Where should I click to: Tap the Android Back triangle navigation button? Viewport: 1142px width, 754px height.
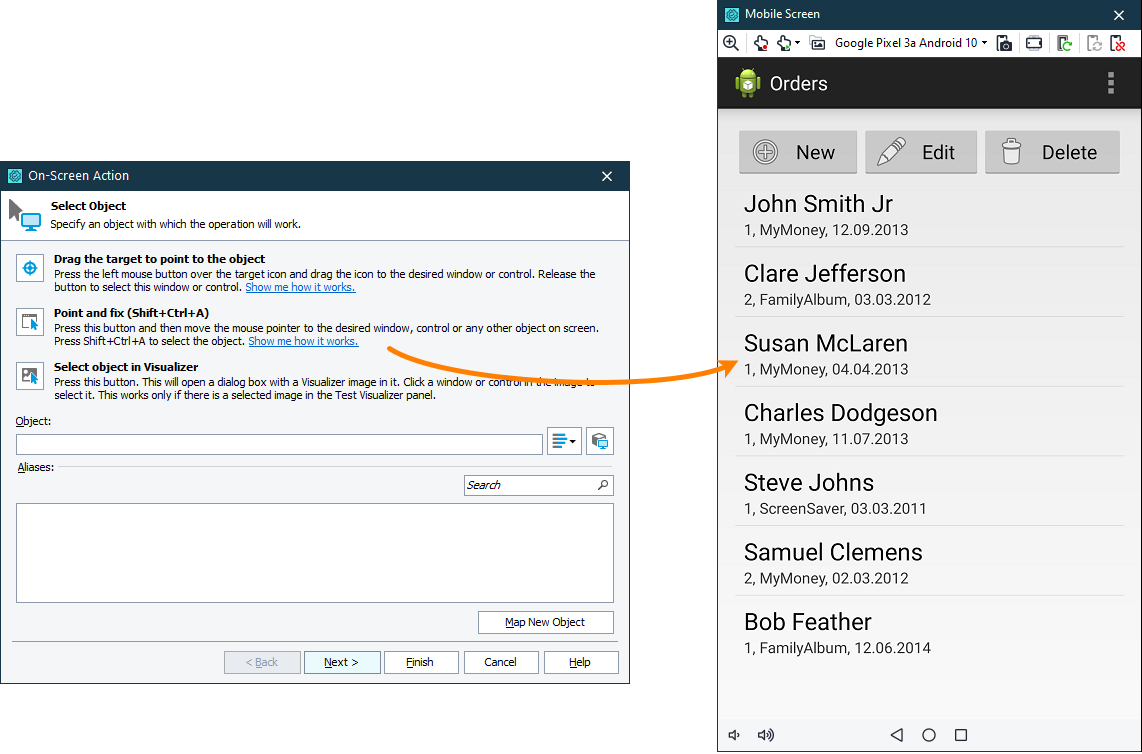(x=897, y=735)
